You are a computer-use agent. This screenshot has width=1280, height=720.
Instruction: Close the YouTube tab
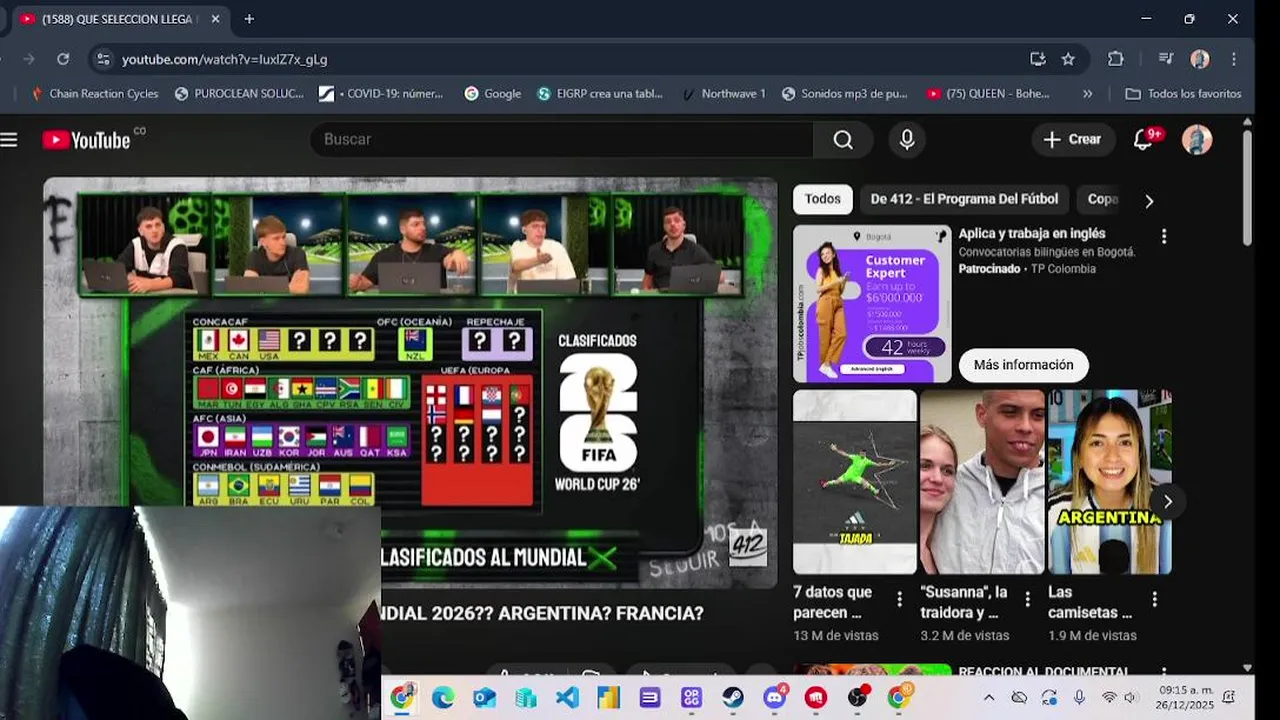click(x=215, y=19)
